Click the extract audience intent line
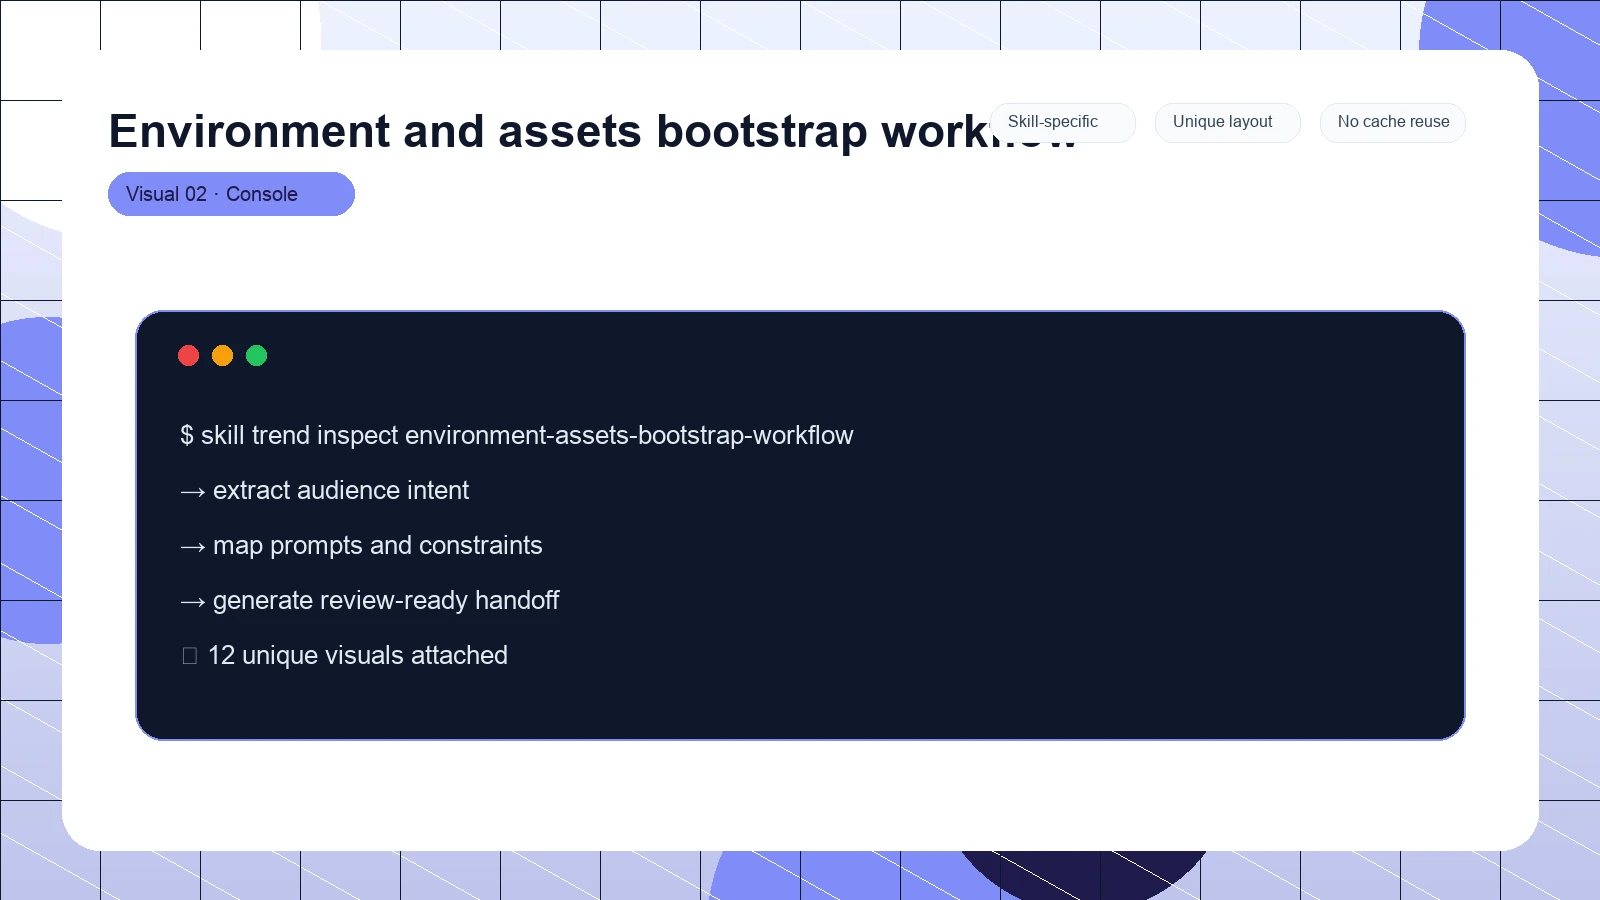This screenshot has width=1600, height=900. [x=324, y=490]
